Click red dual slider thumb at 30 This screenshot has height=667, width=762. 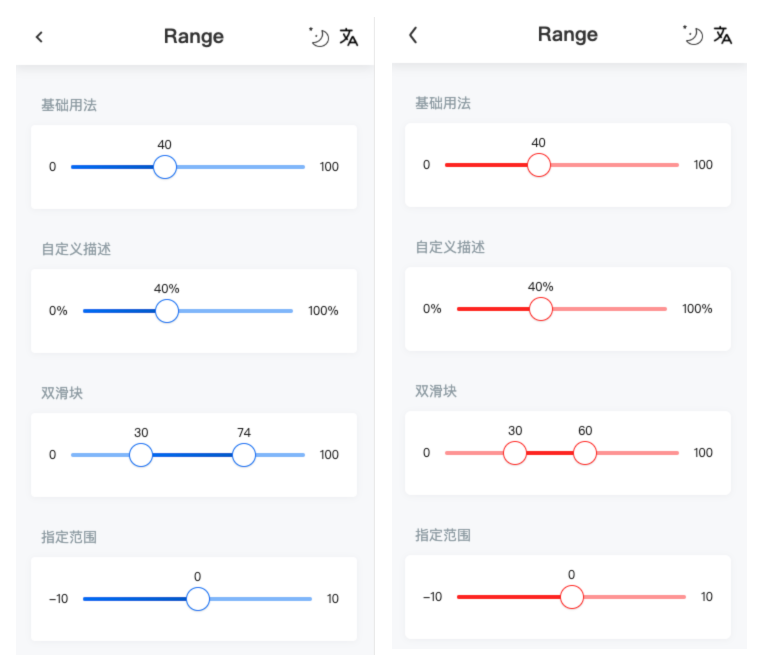[515, 453]
